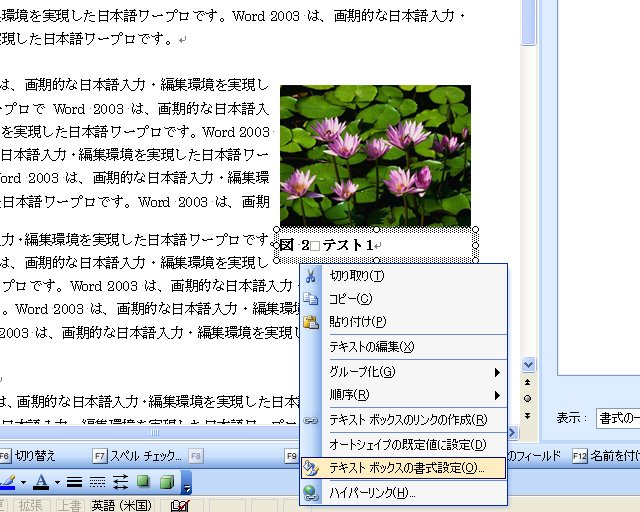The height and width of the screenshot is (512, 640).
Task: Click the chain link icon for text box linking
Action: 311,420
